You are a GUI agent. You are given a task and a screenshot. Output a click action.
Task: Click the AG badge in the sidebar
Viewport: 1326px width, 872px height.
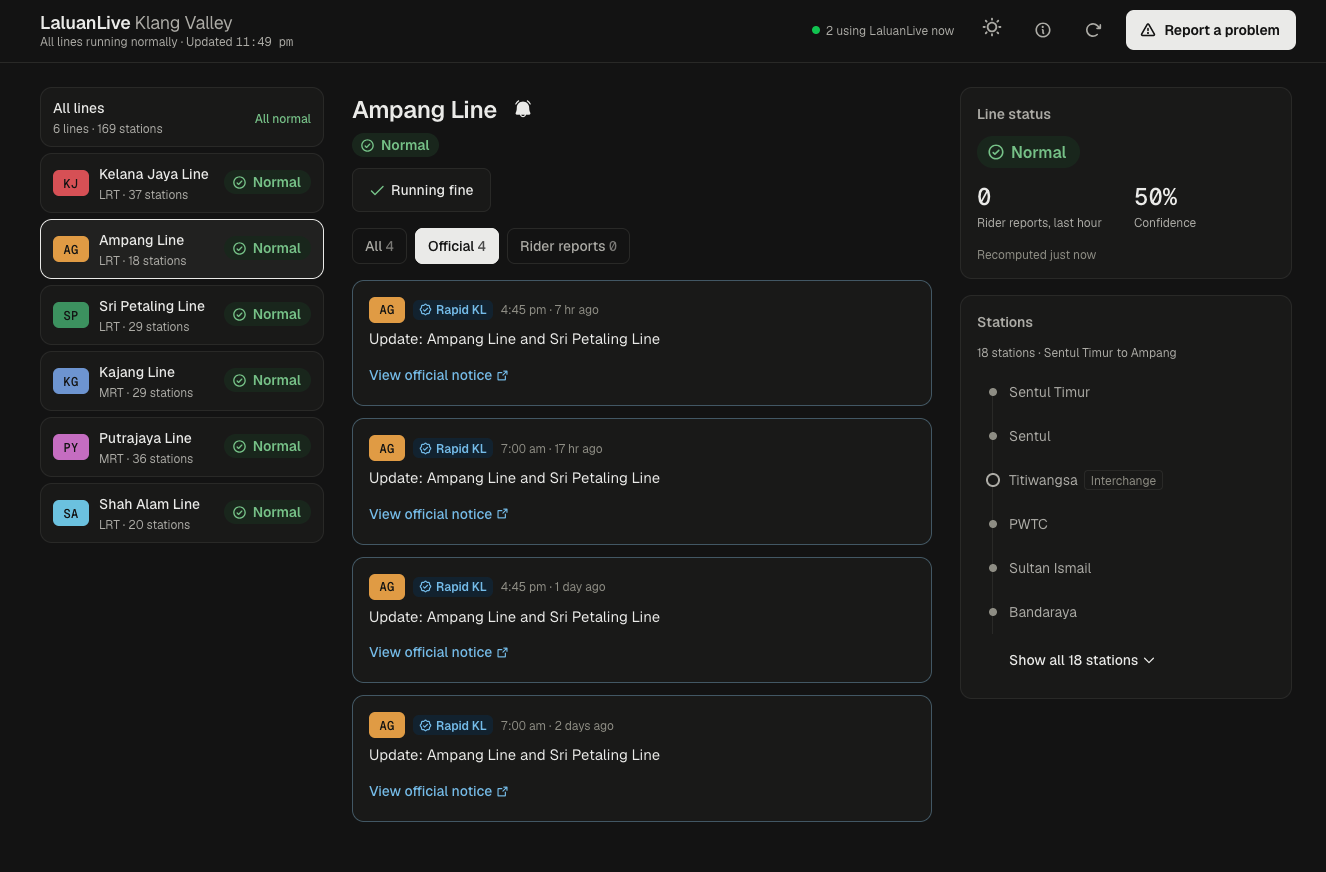(71, 249)
